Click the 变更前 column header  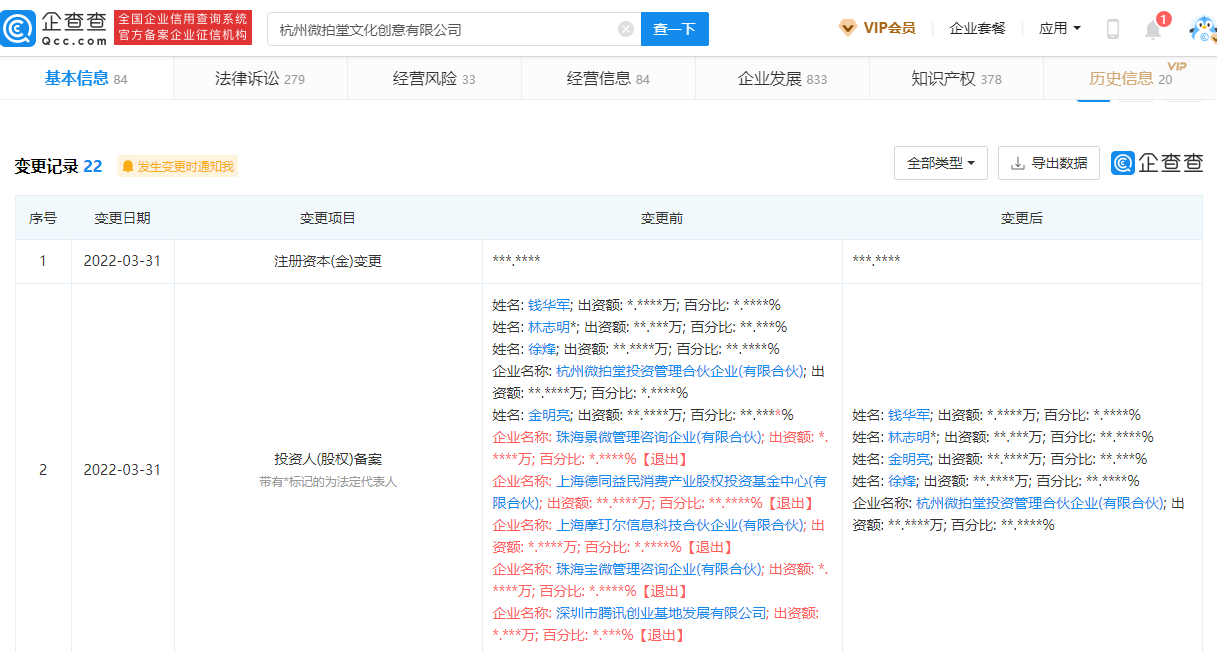tap(662, 218)
